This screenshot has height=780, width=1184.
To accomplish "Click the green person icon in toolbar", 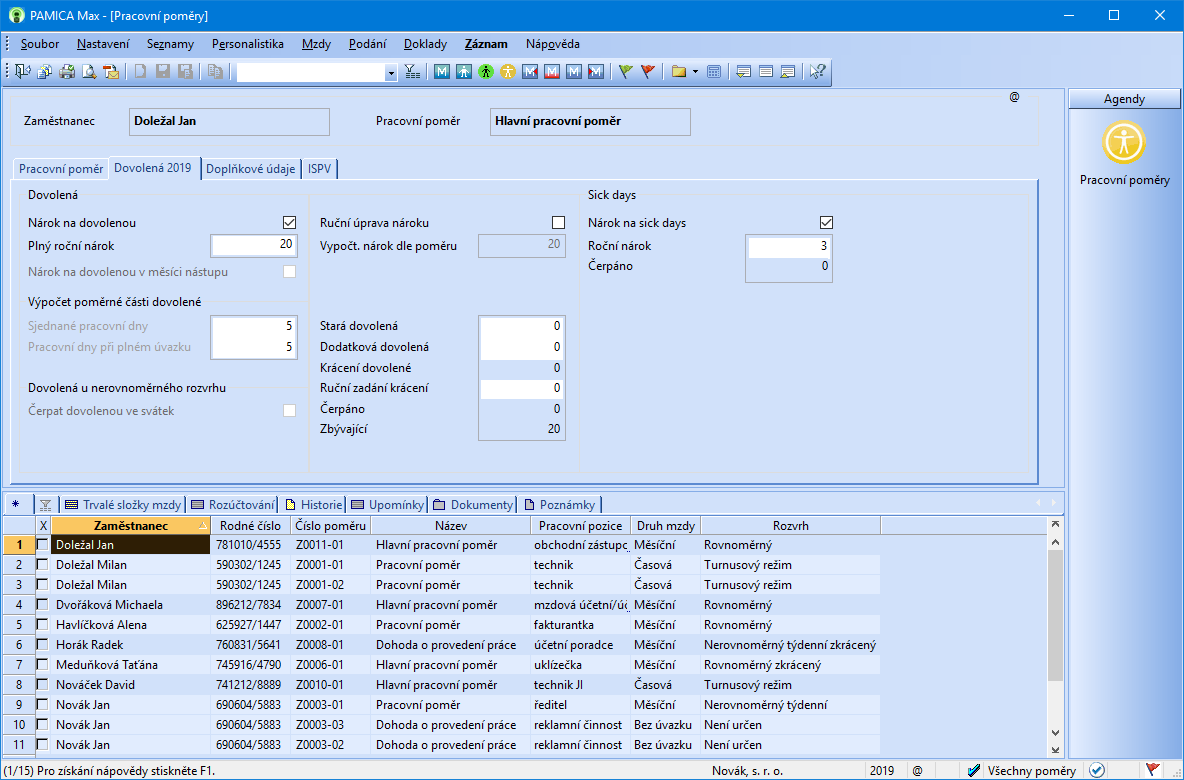I will [x=486, y=72].
